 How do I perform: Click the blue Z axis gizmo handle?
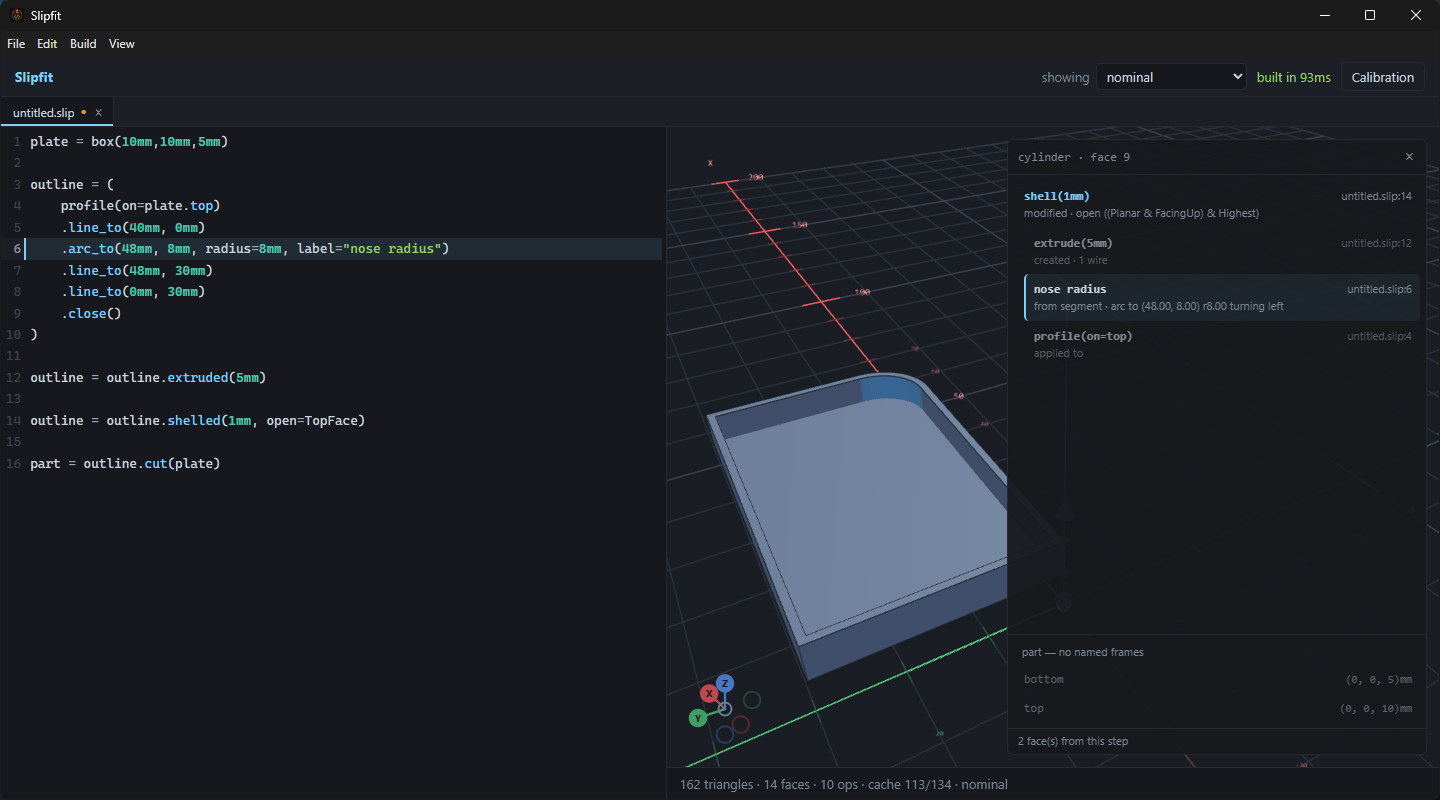[725, 683]
